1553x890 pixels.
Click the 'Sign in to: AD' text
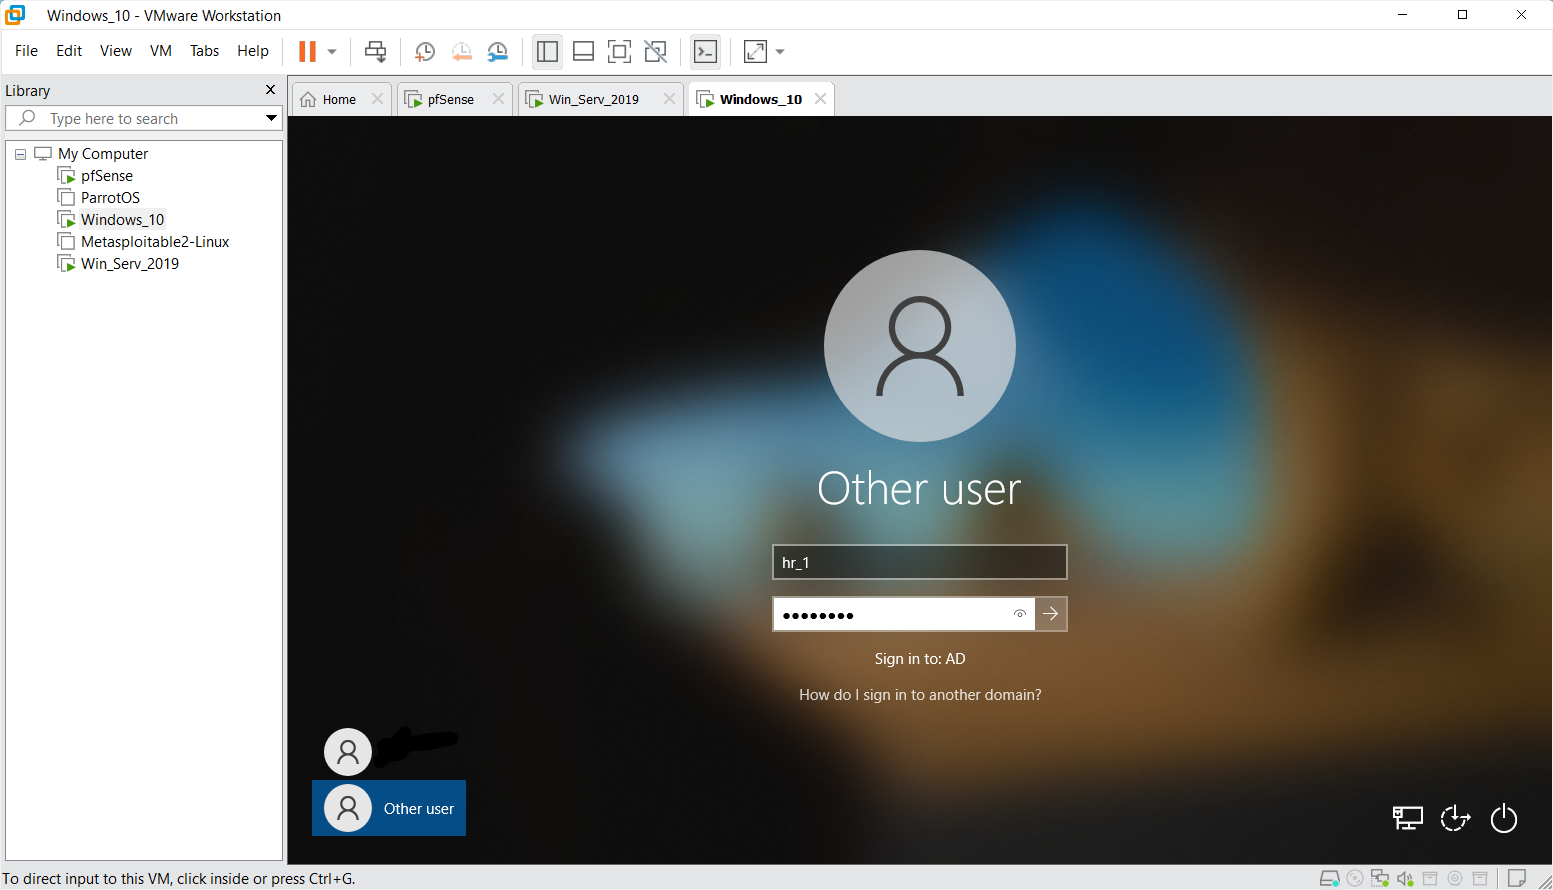[920, 659]
